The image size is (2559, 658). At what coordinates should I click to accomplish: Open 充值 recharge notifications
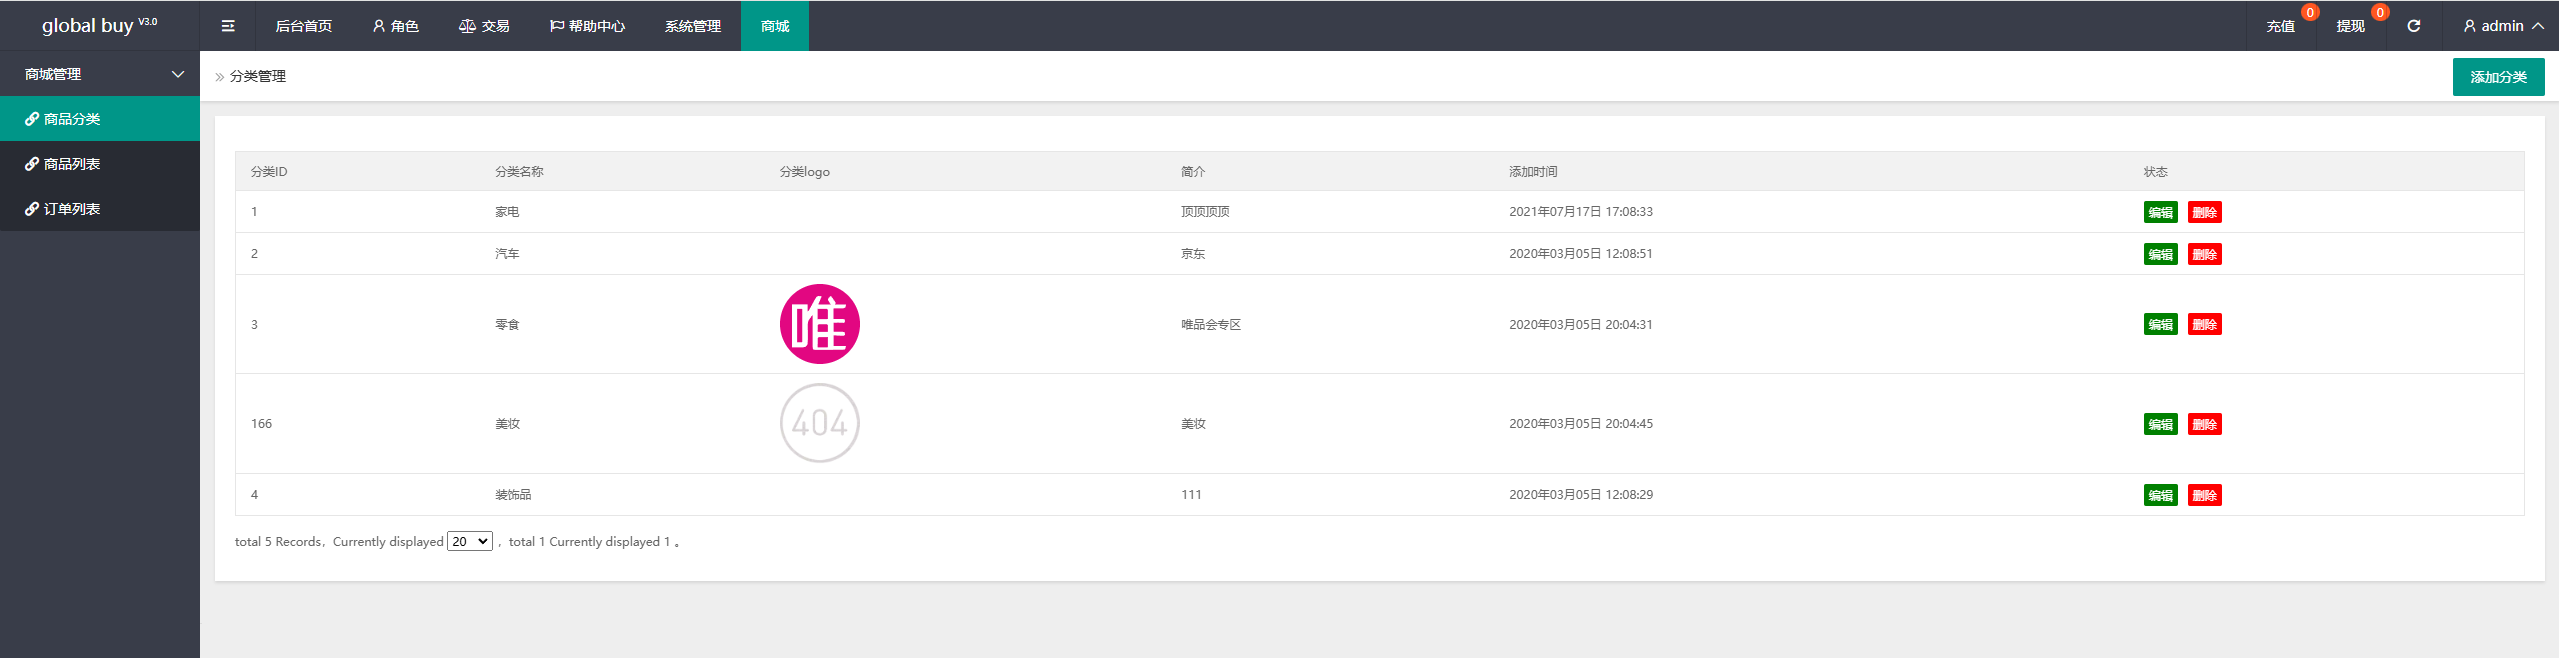coord(2280,26)
